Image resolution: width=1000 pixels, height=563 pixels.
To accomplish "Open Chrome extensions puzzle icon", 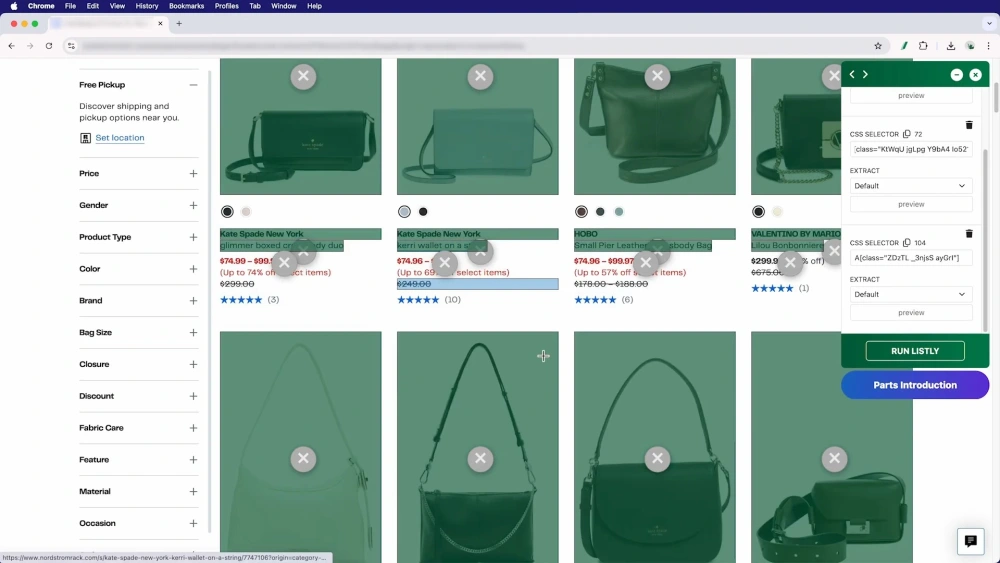I will (923, 46).
